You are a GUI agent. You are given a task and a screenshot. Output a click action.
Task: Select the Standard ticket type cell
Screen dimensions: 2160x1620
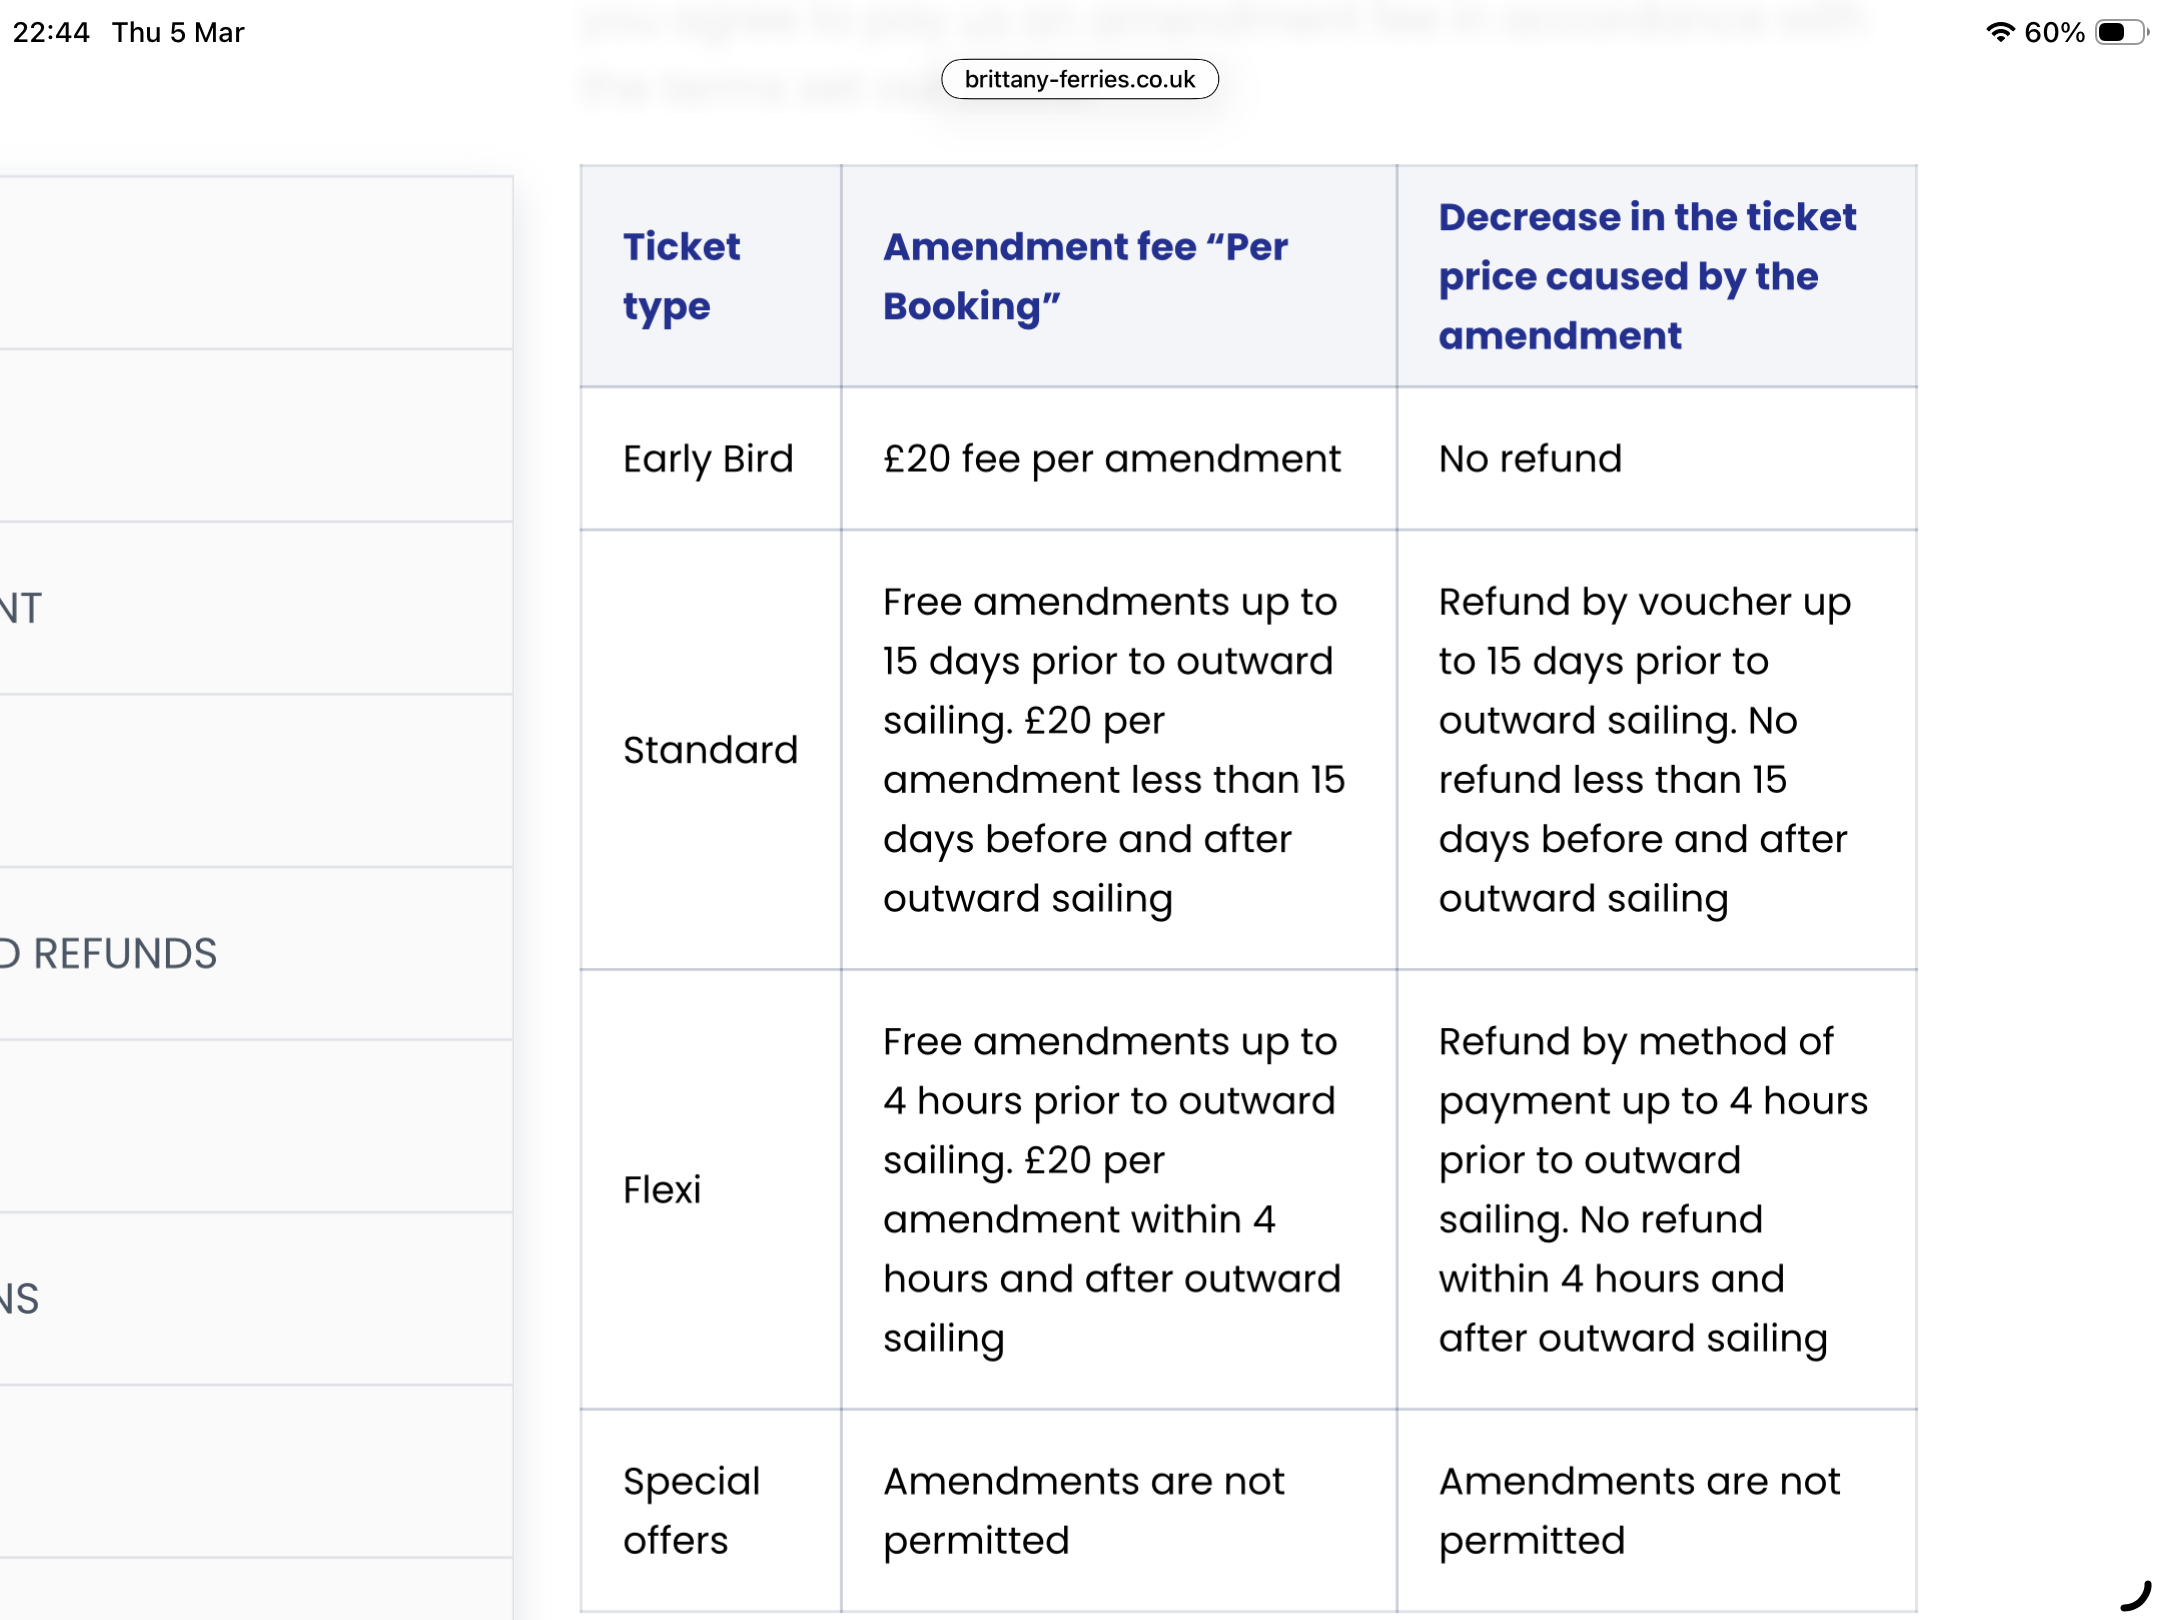(710, 749)
